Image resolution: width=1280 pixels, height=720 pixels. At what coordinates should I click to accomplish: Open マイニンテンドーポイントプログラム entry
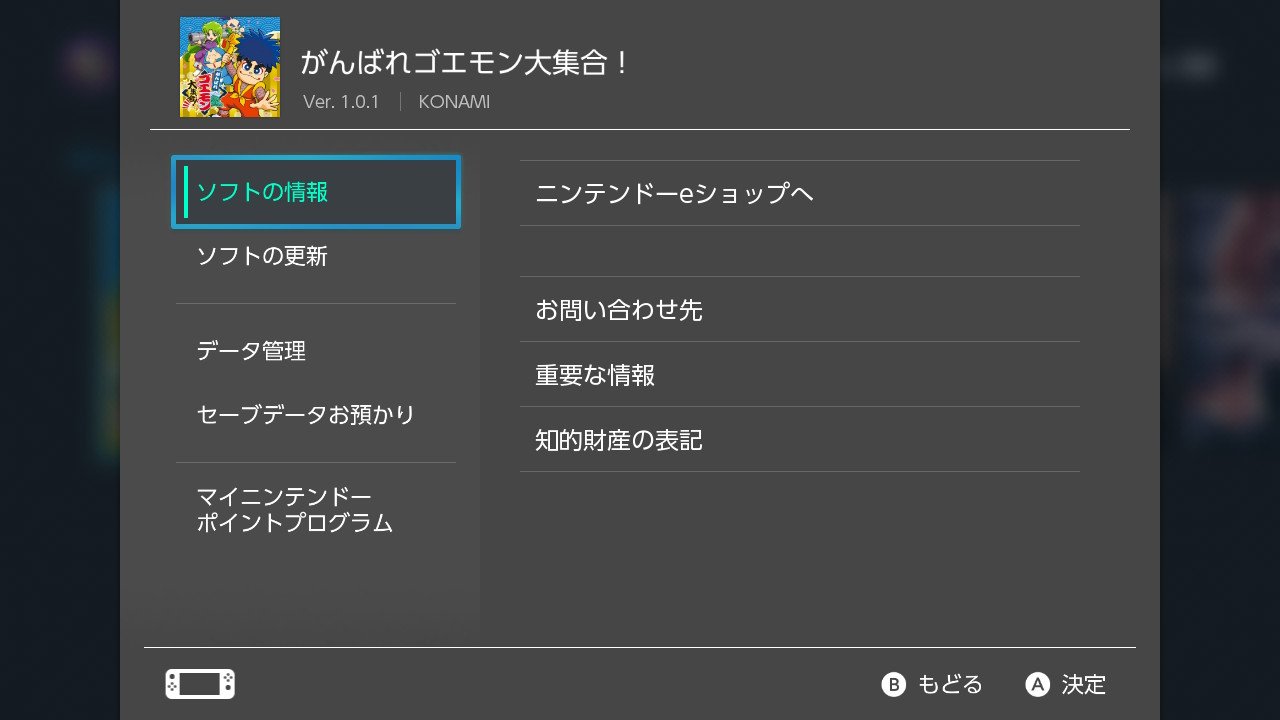316,510
